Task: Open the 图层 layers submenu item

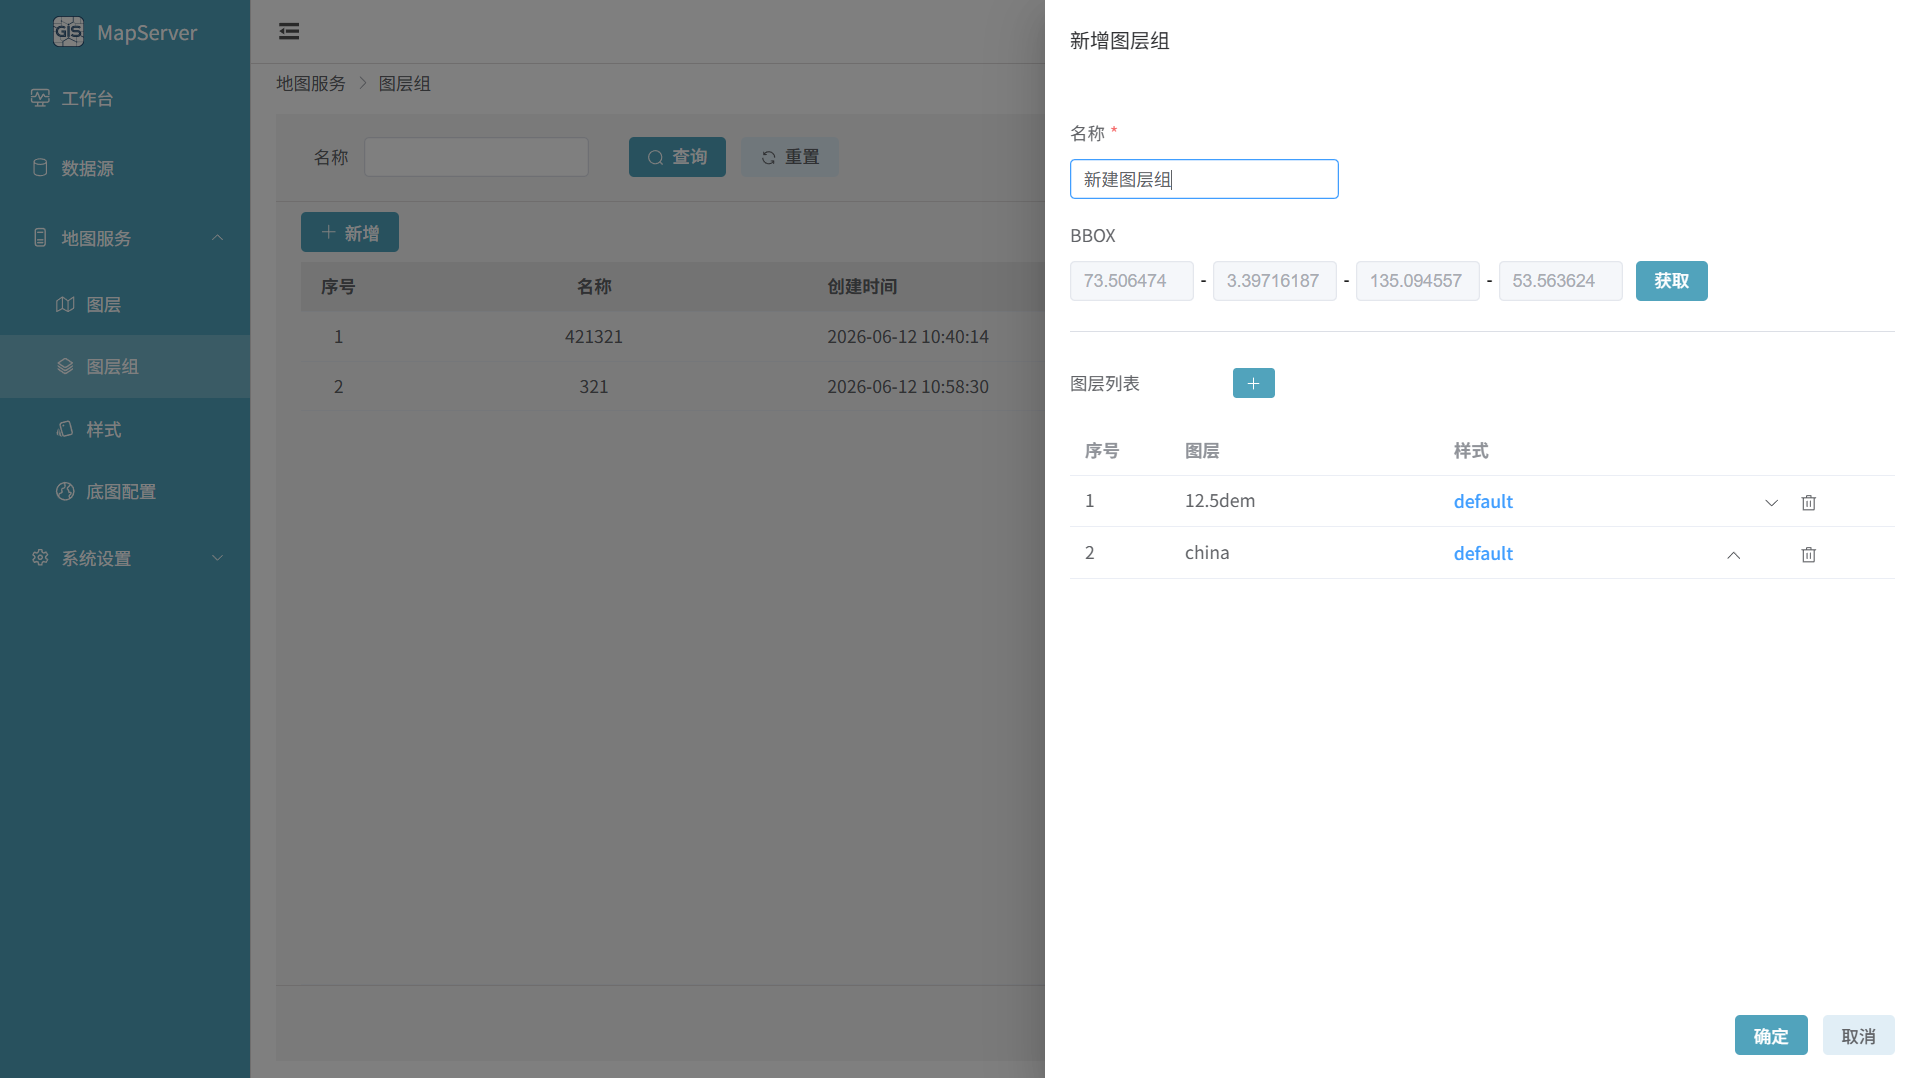Action: pyautogui.click(x=125, y=304)
